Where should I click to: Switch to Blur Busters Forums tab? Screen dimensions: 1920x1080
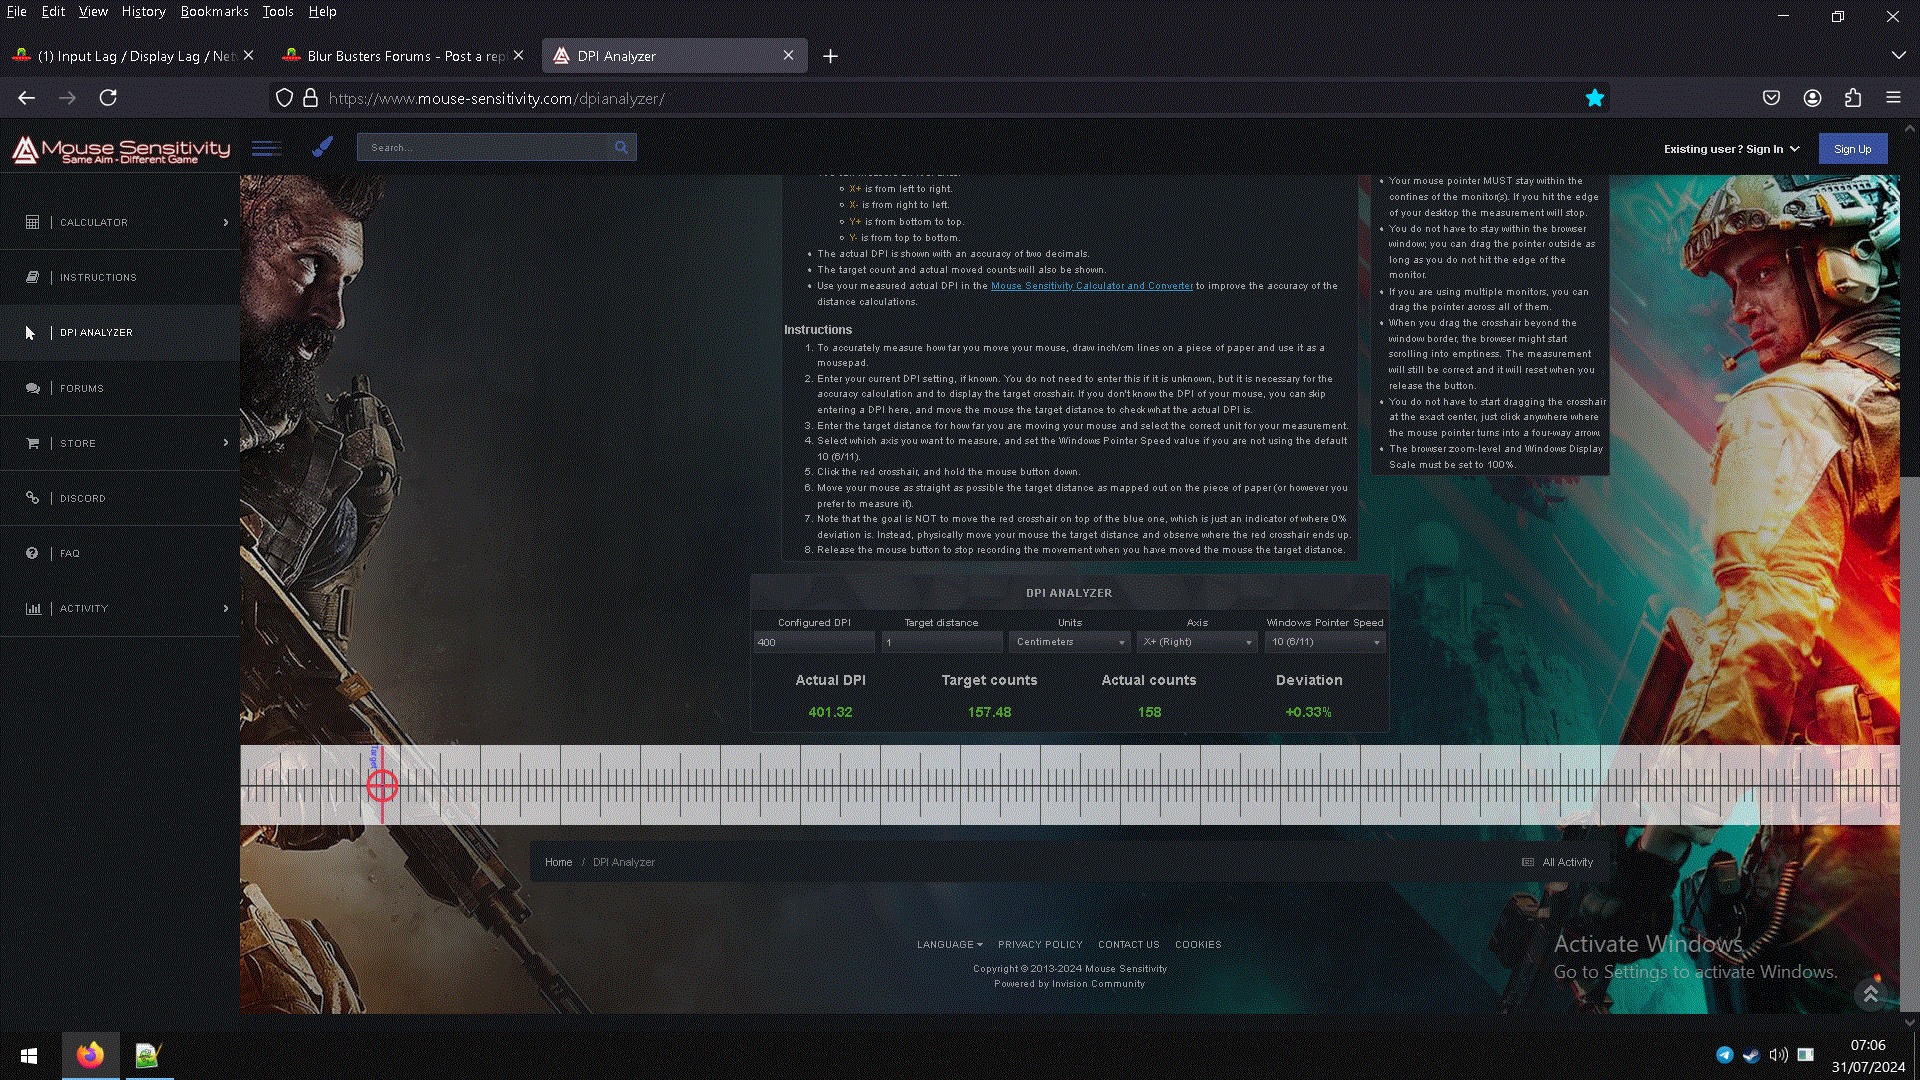(405, 56)
